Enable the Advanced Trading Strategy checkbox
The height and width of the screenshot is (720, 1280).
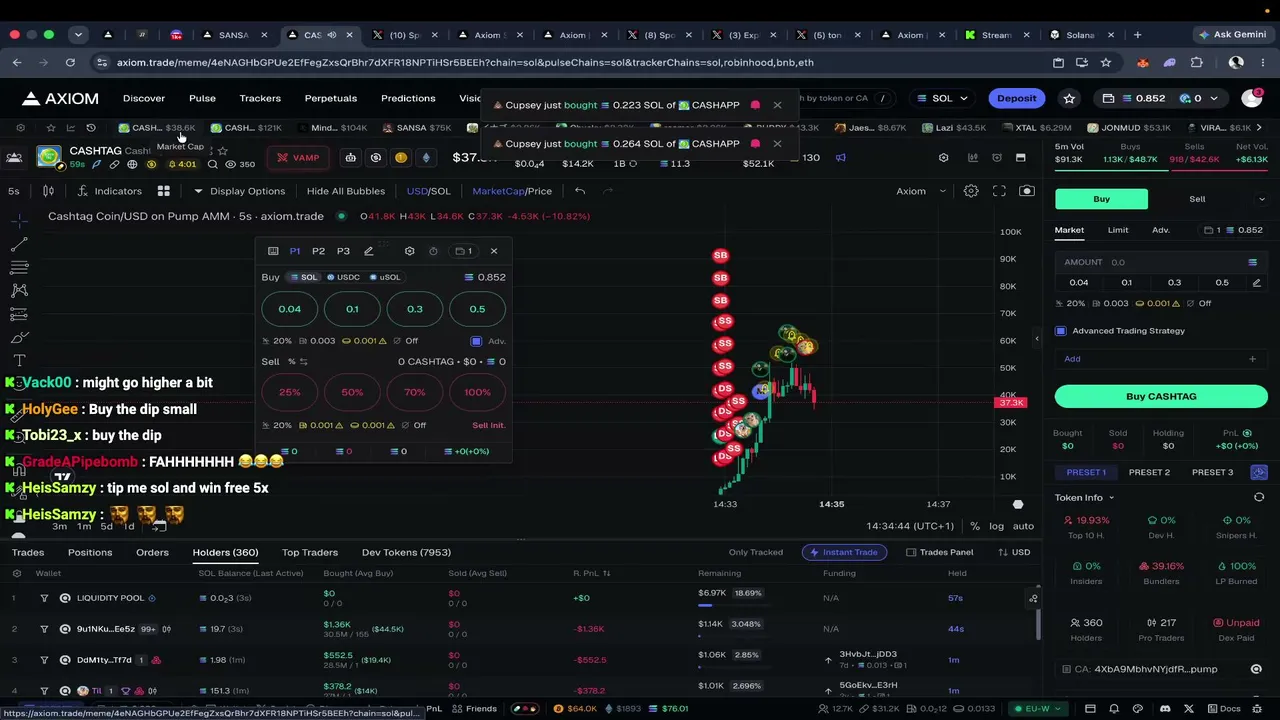click(1061, 331)
